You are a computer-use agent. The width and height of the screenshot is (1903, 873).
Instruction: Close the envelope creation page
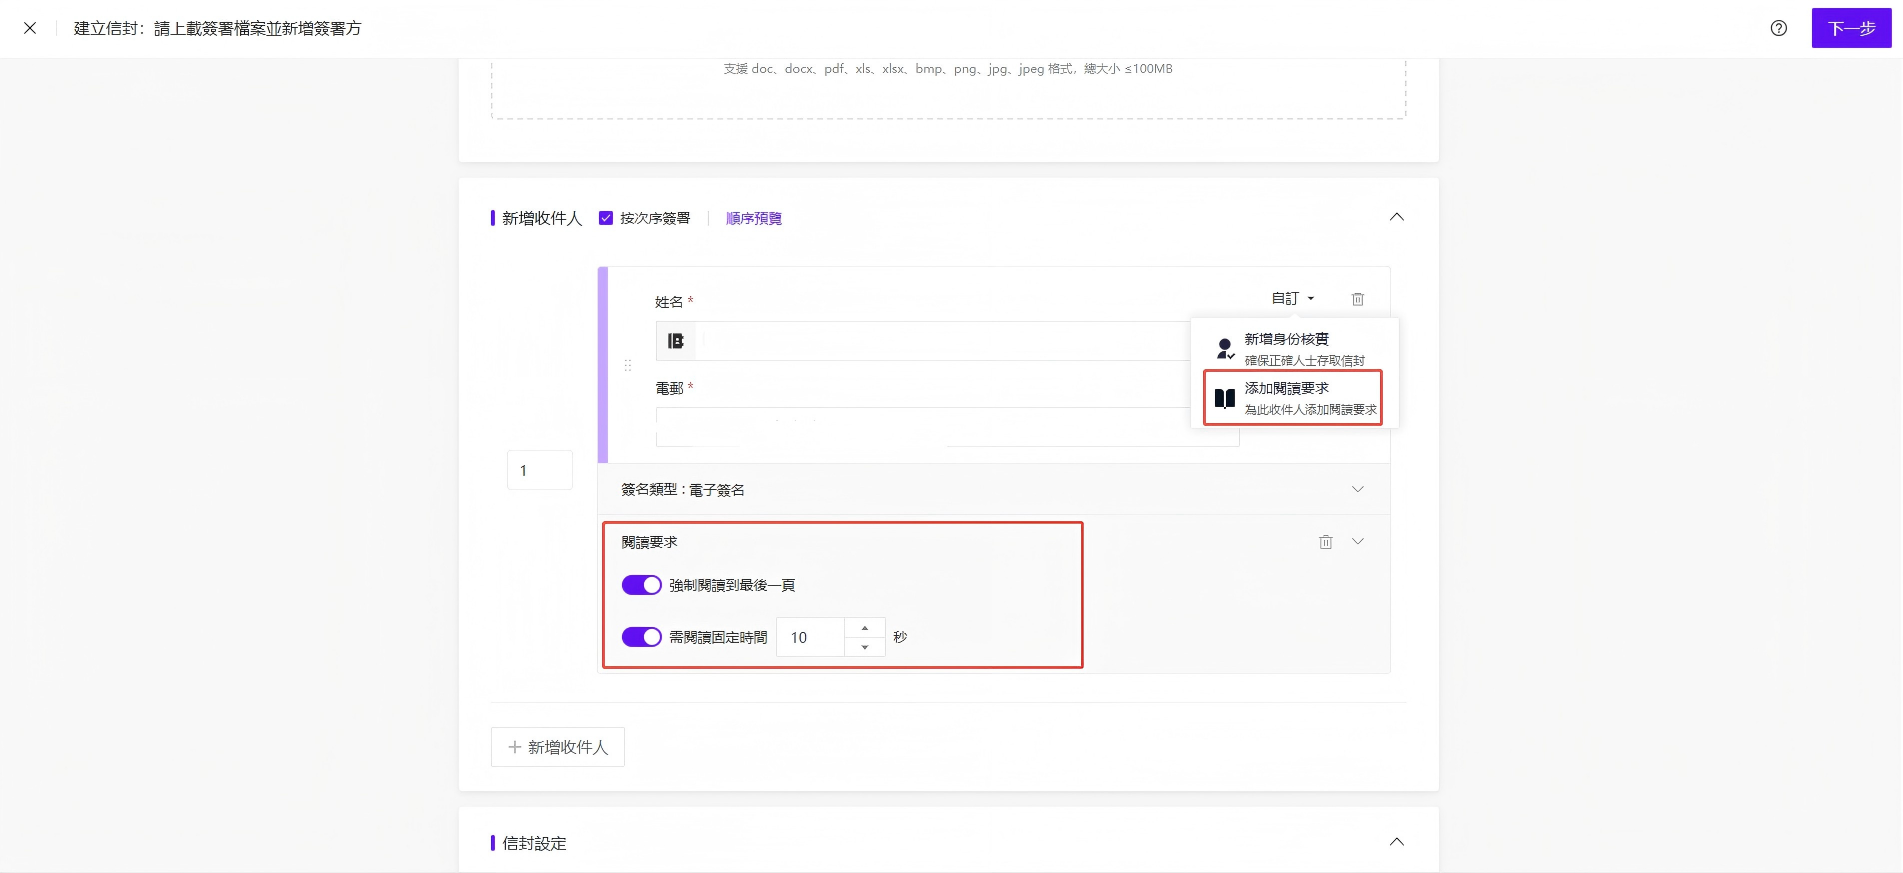point(30,28)
